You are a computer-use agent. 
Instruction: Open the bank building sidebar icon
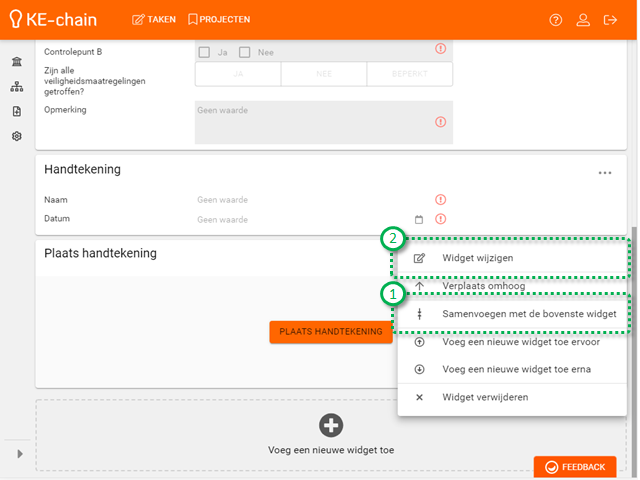[17, 62]
